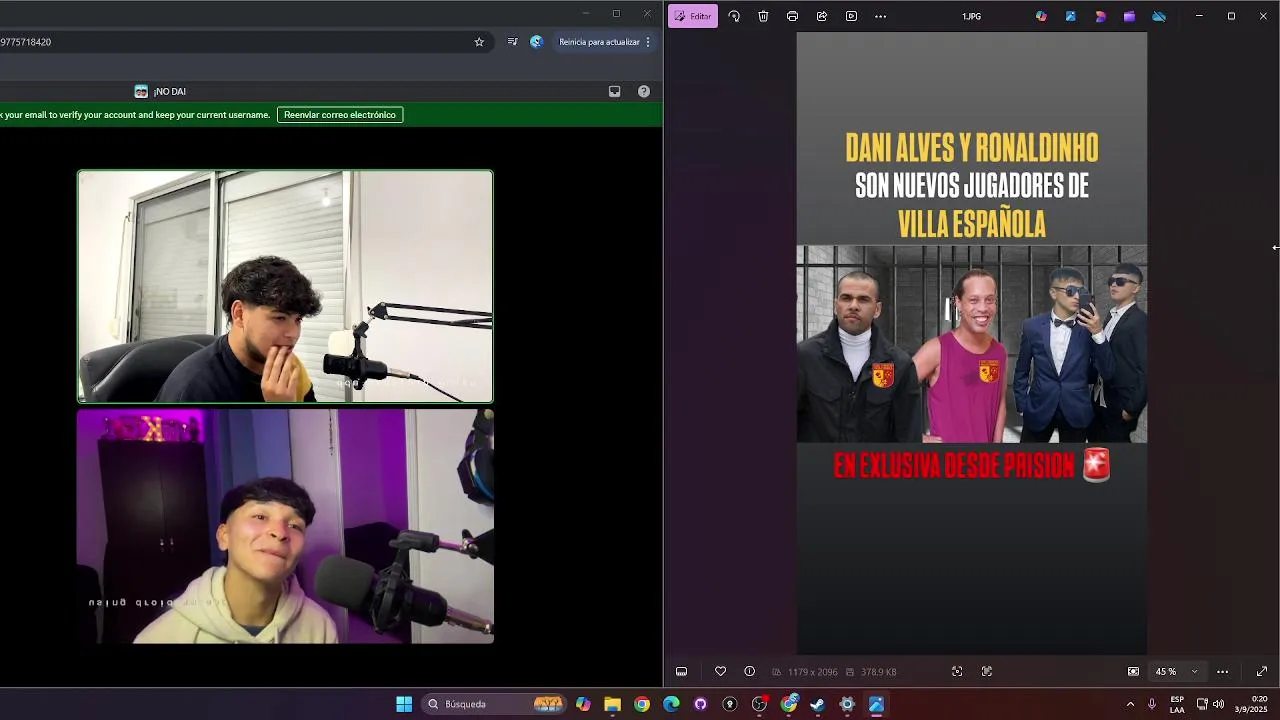Open Microsoft Edge from taskbar

(x=671, y=704)
